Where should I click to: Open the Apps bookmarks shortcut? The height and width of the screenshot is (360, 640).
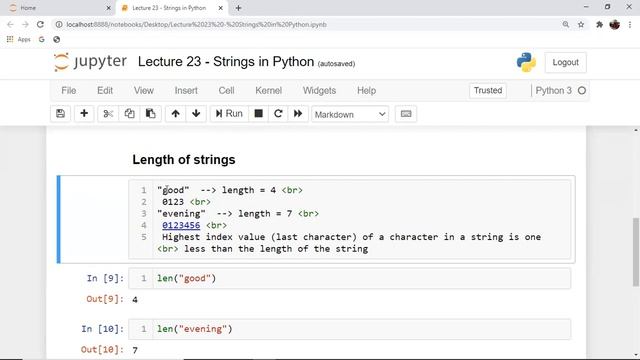19,39
